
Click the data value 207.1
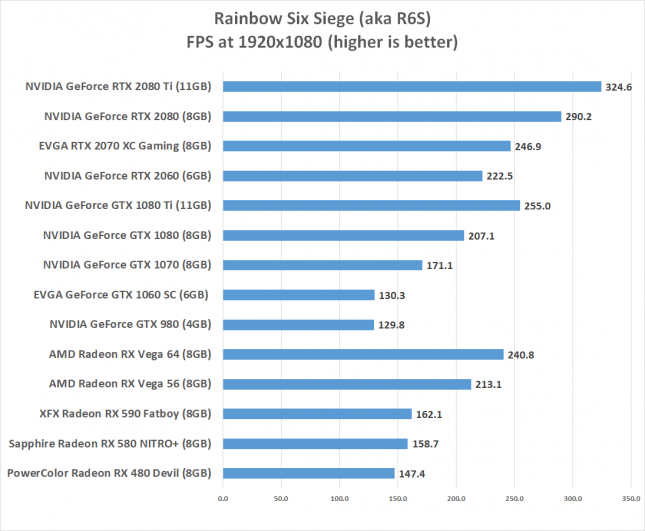[x=481, y=236]
